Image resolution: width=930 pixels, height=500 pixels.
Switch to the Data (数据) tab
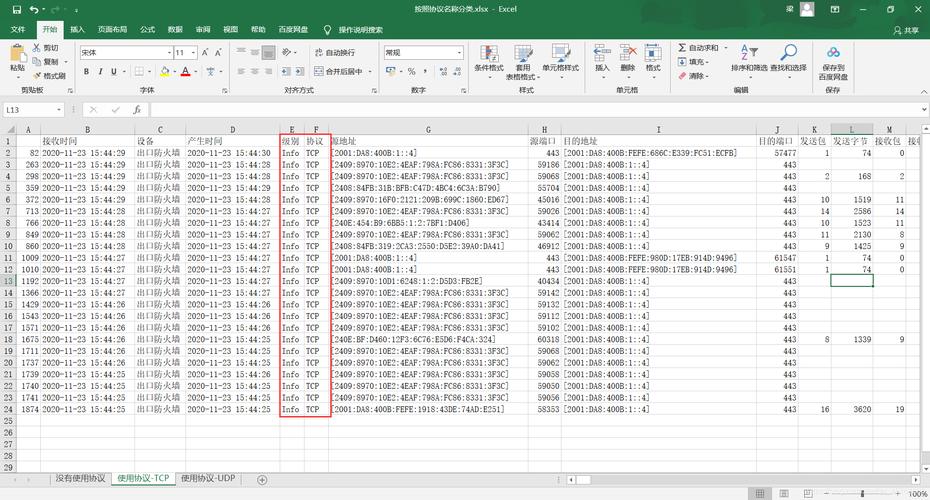coord(175,29)
